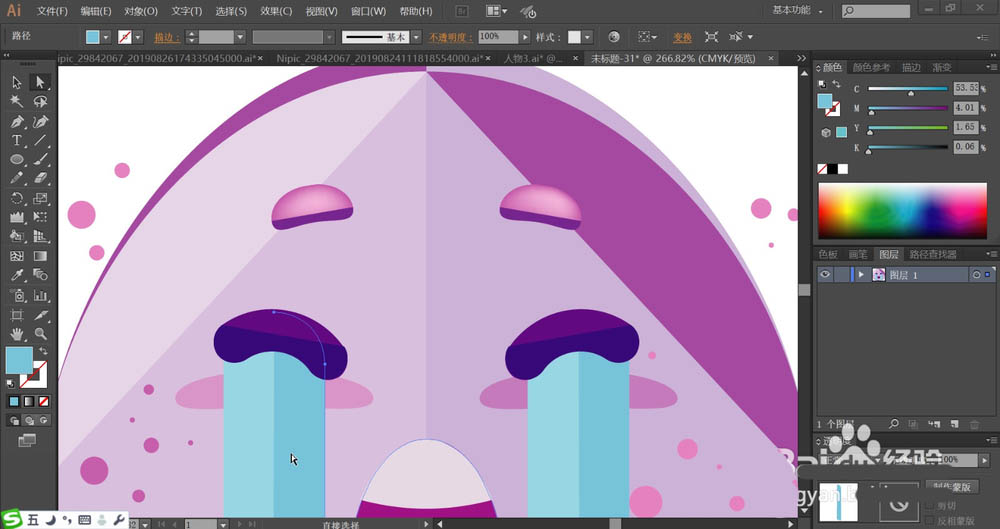Open the 效果(C) menu
Viewport: 1000px width, 529px height.
pos(276,11)
